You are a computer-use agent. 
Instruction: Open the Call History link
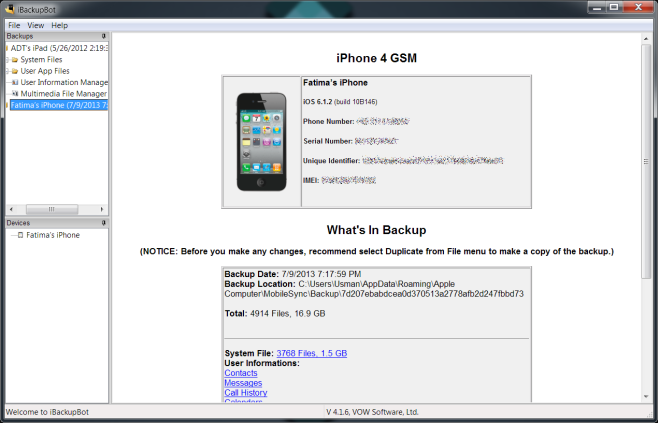(246, 393)
